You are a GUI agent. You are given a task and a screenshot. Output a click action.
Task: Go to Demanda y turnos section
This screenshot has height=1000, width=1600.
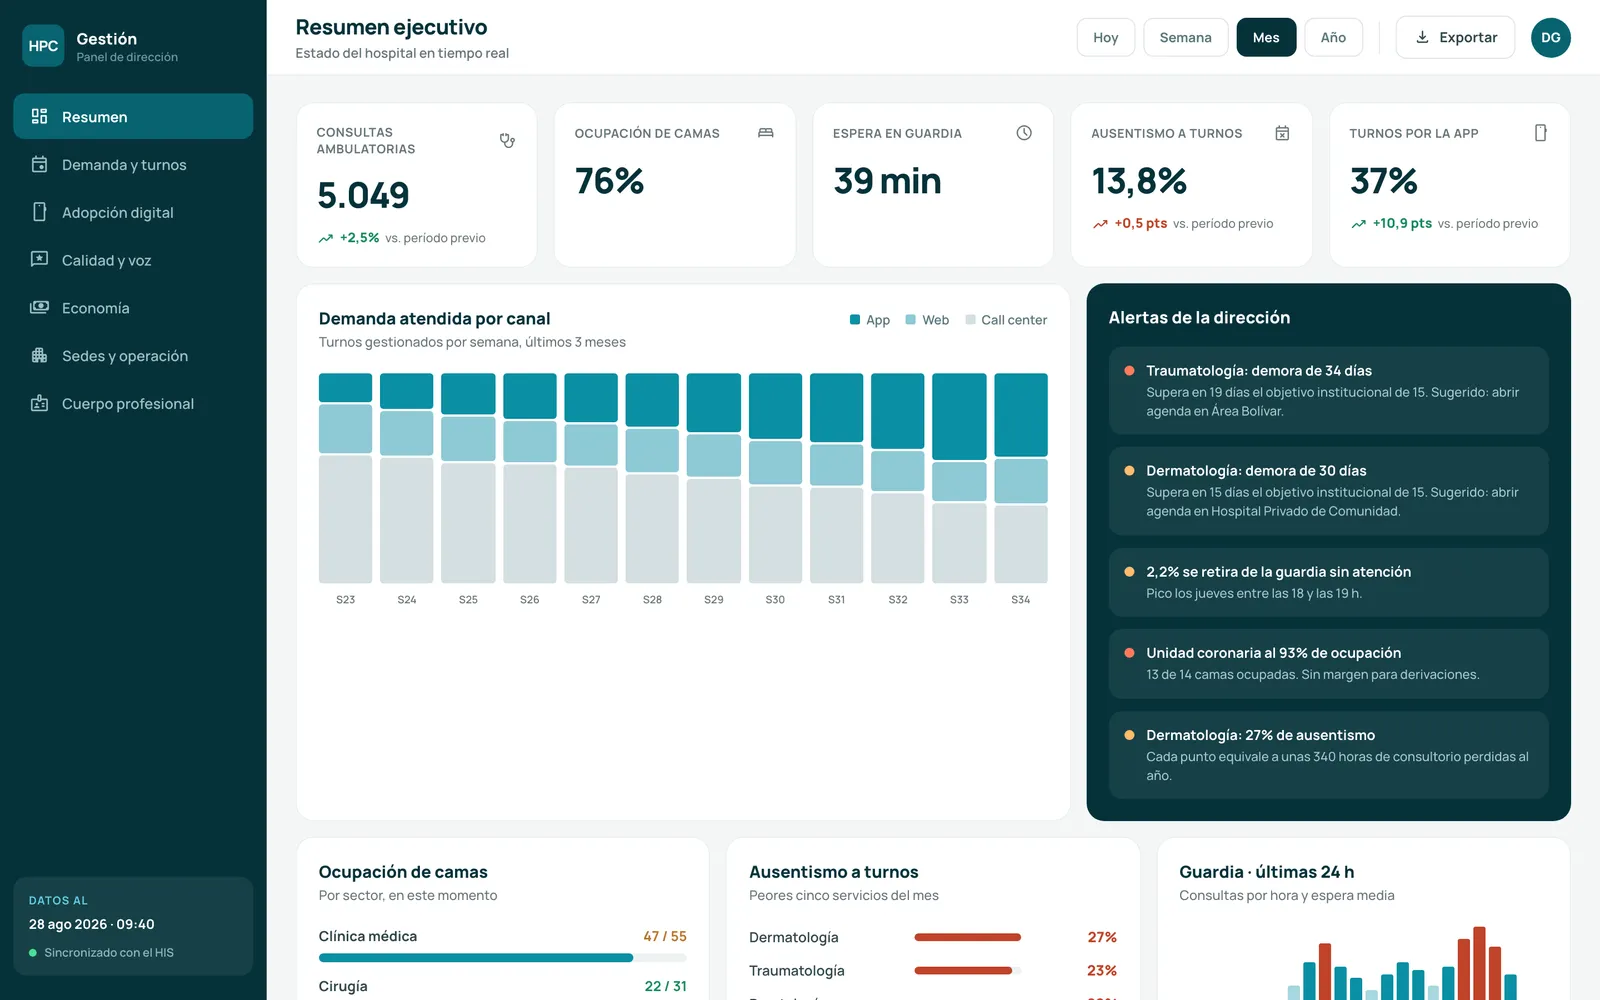coord(133,164)
